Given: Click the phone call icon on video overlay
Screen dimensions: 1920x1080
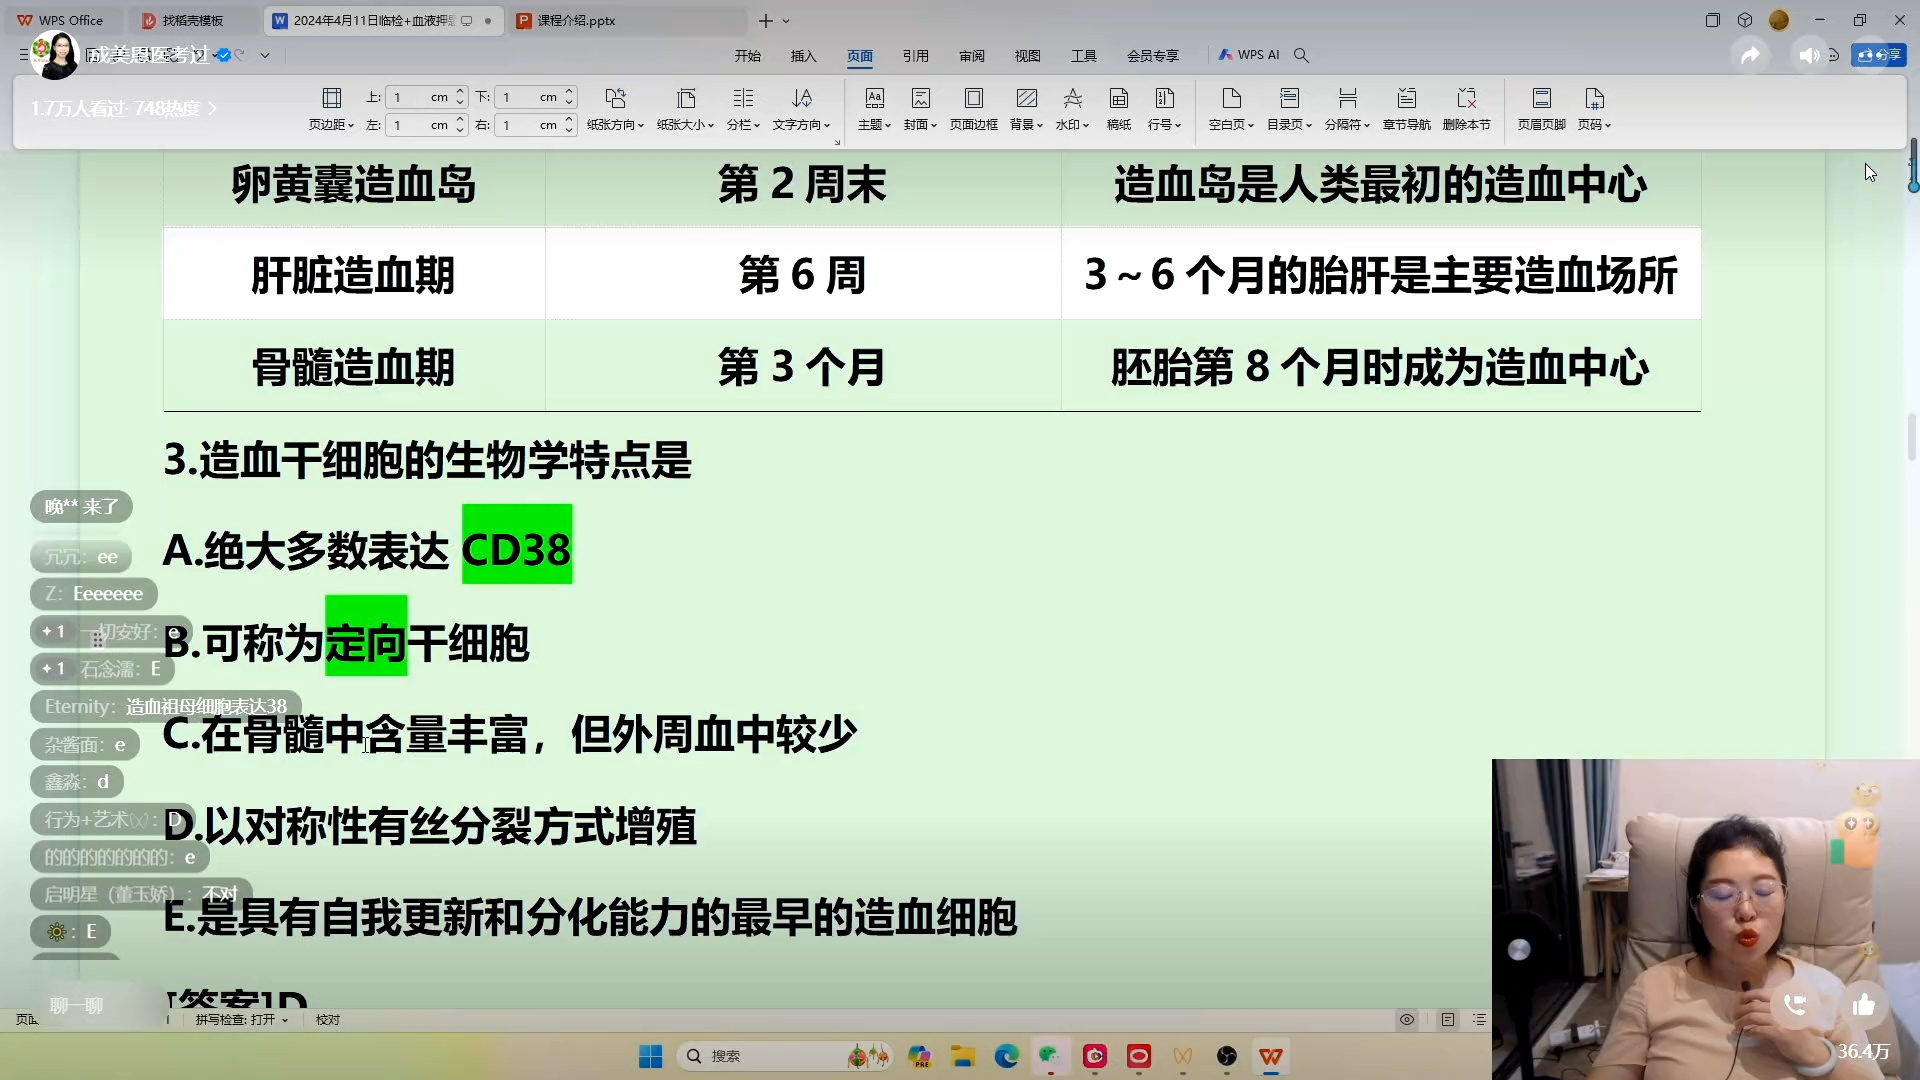Looking at the screenshot, I should point(1795,1005).
